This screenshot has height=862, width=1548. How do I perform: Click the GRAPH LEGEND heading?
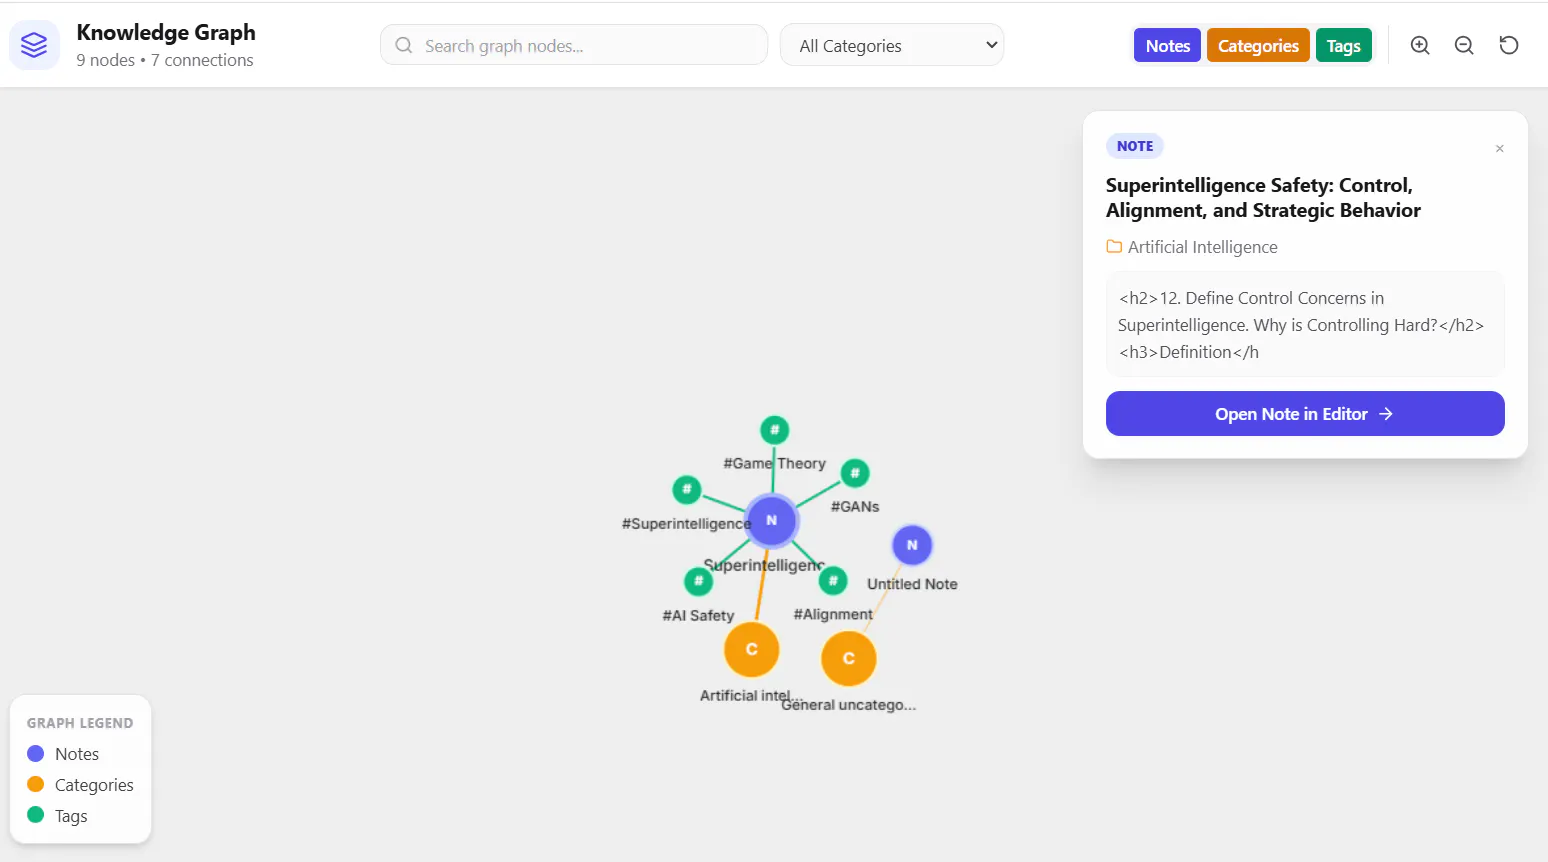click(x=80, y=723)
